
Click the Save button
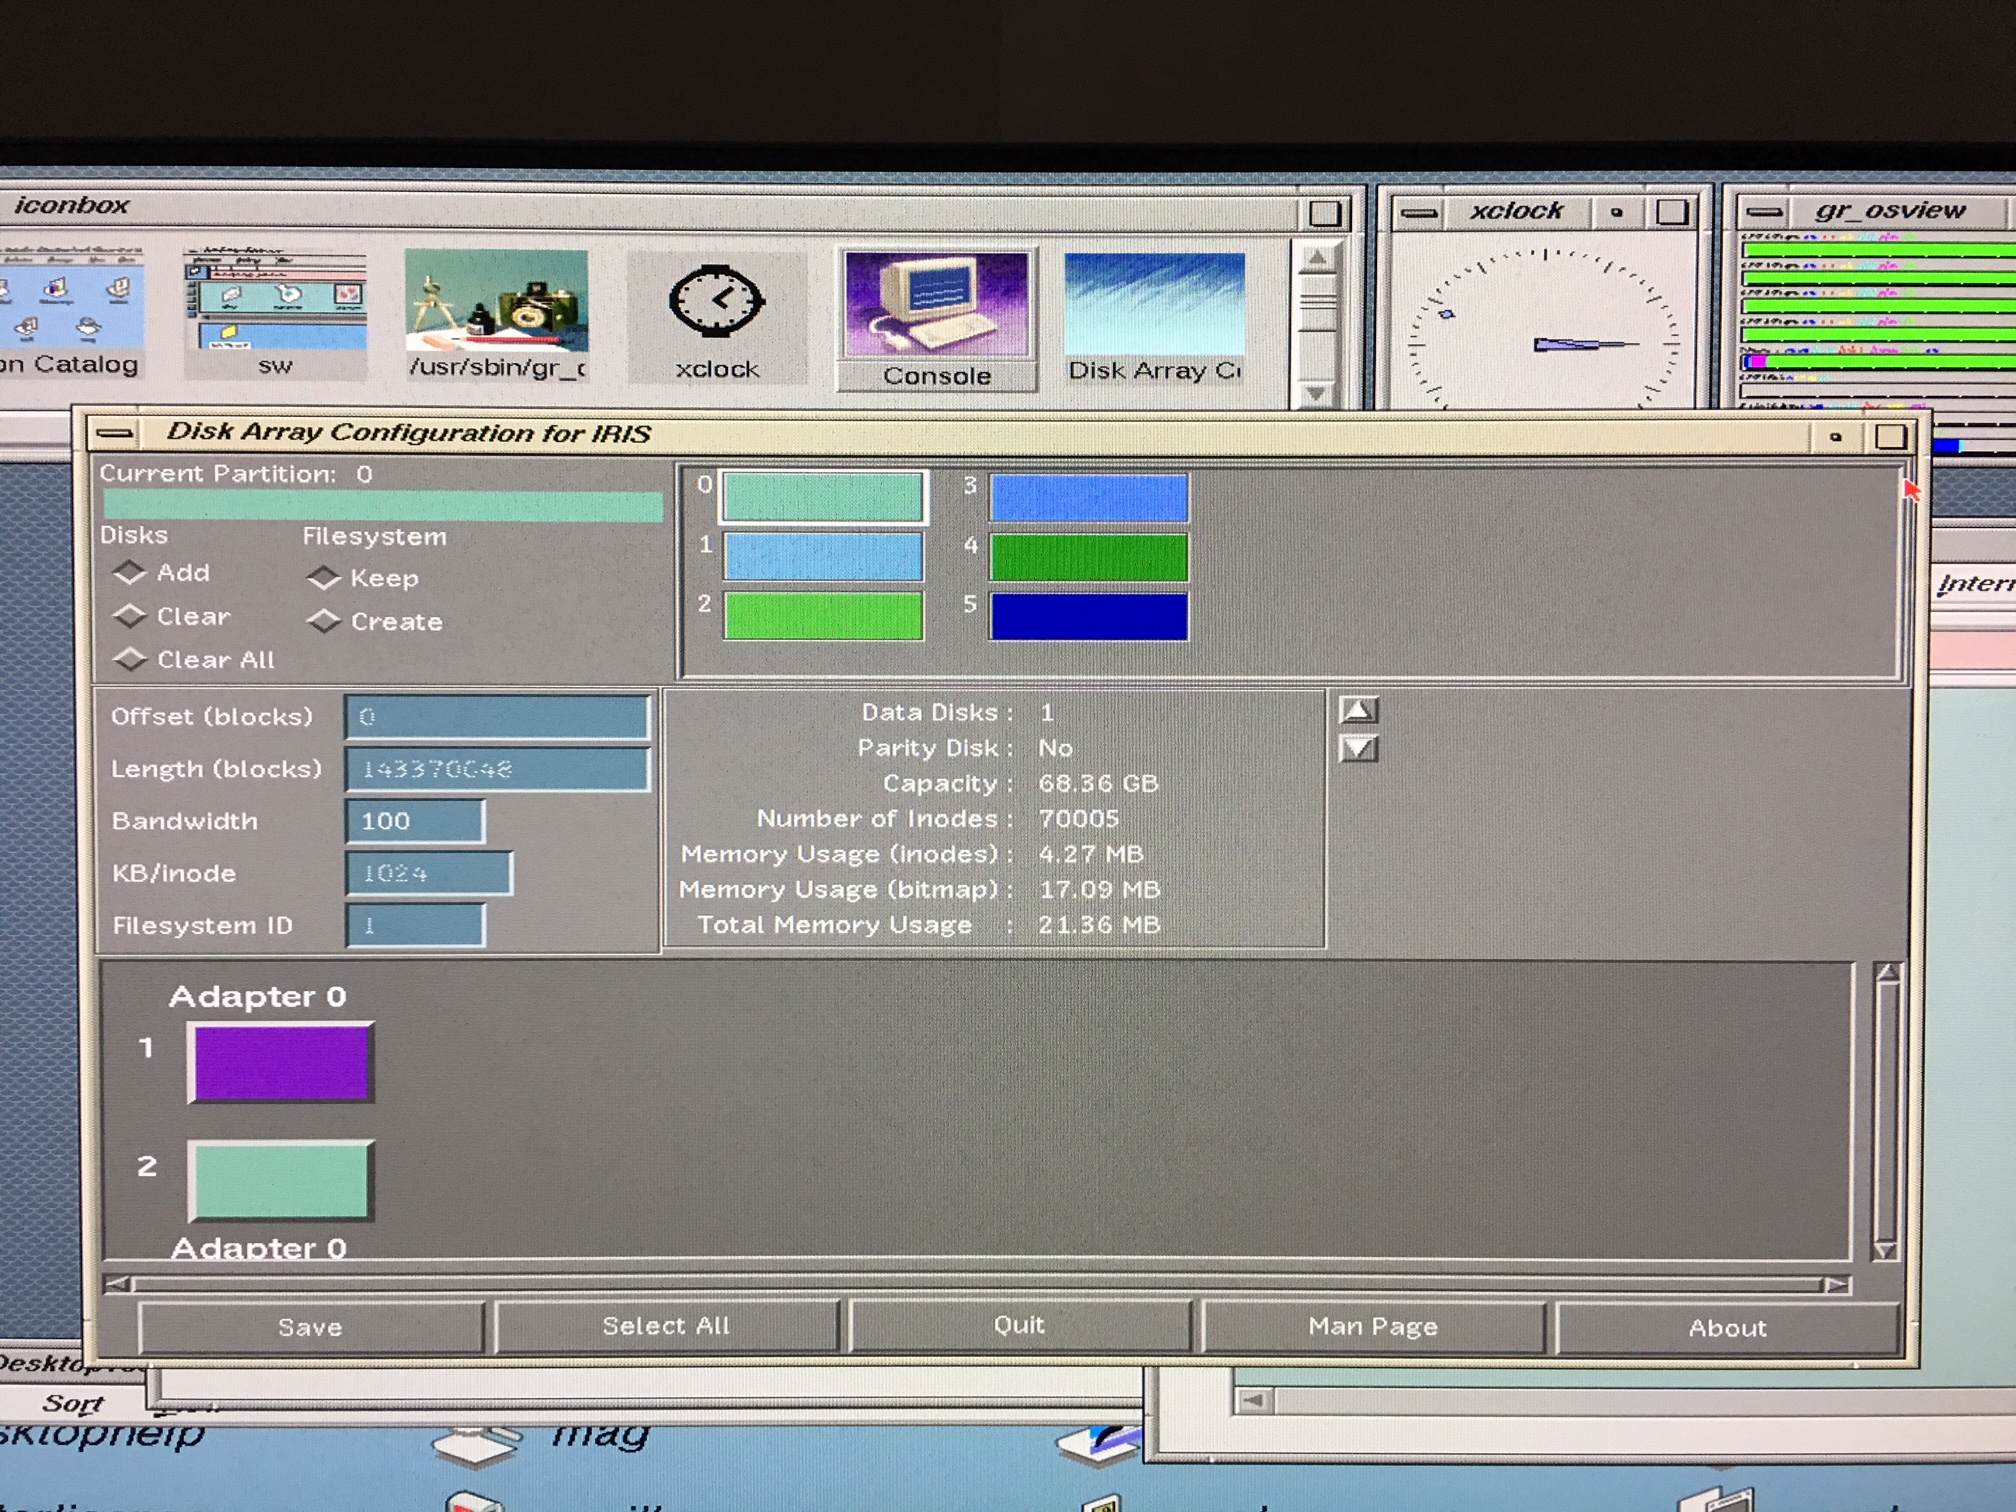(310, 1327)
